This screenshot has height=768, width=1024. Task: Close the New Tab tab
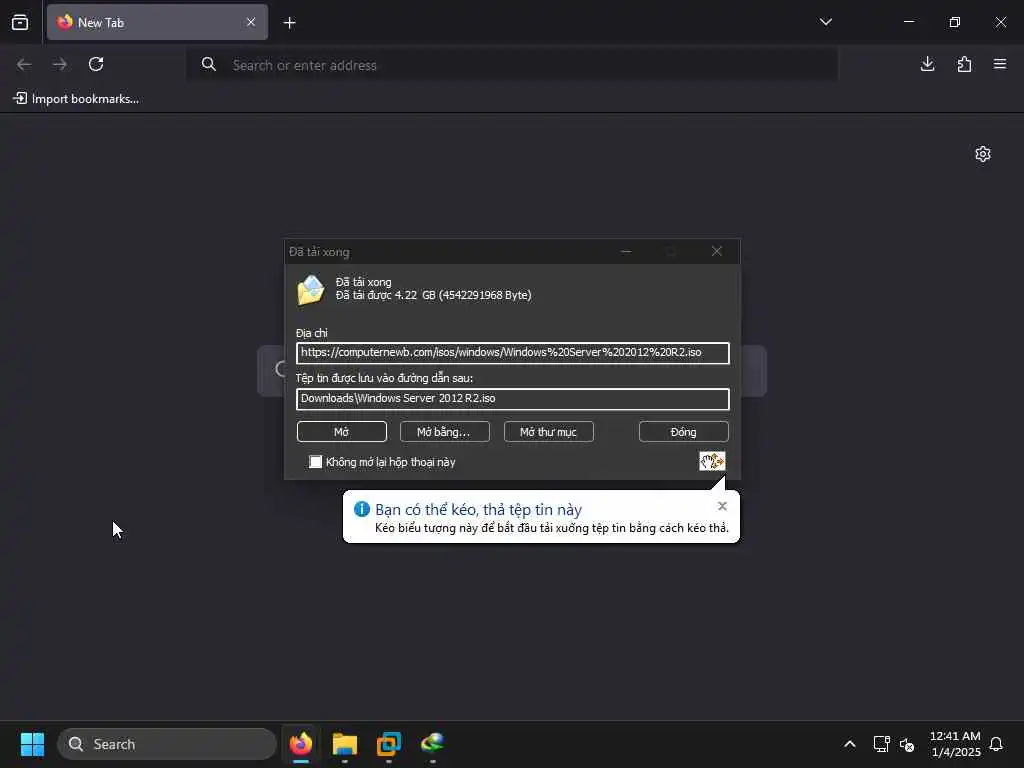(251, 22)
